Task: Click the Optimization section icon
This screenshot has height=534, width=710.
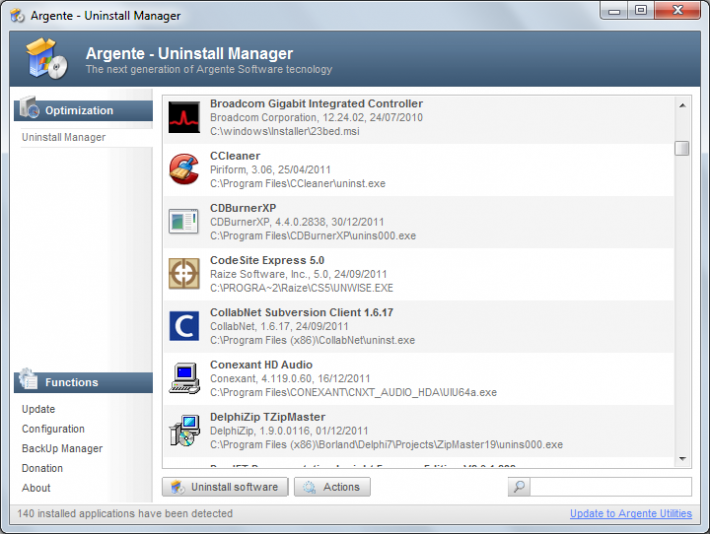Action: (x=29, y=107)
